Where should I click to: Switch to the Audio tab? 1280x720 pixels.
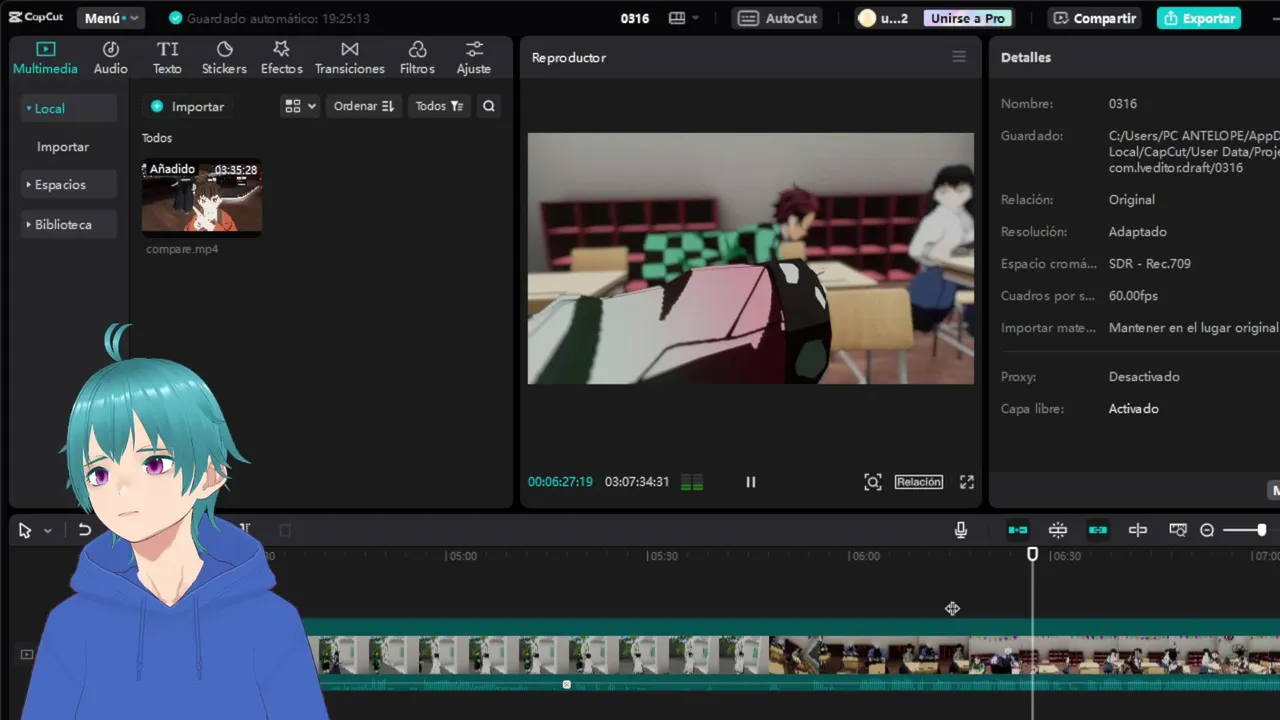(111, 58)
